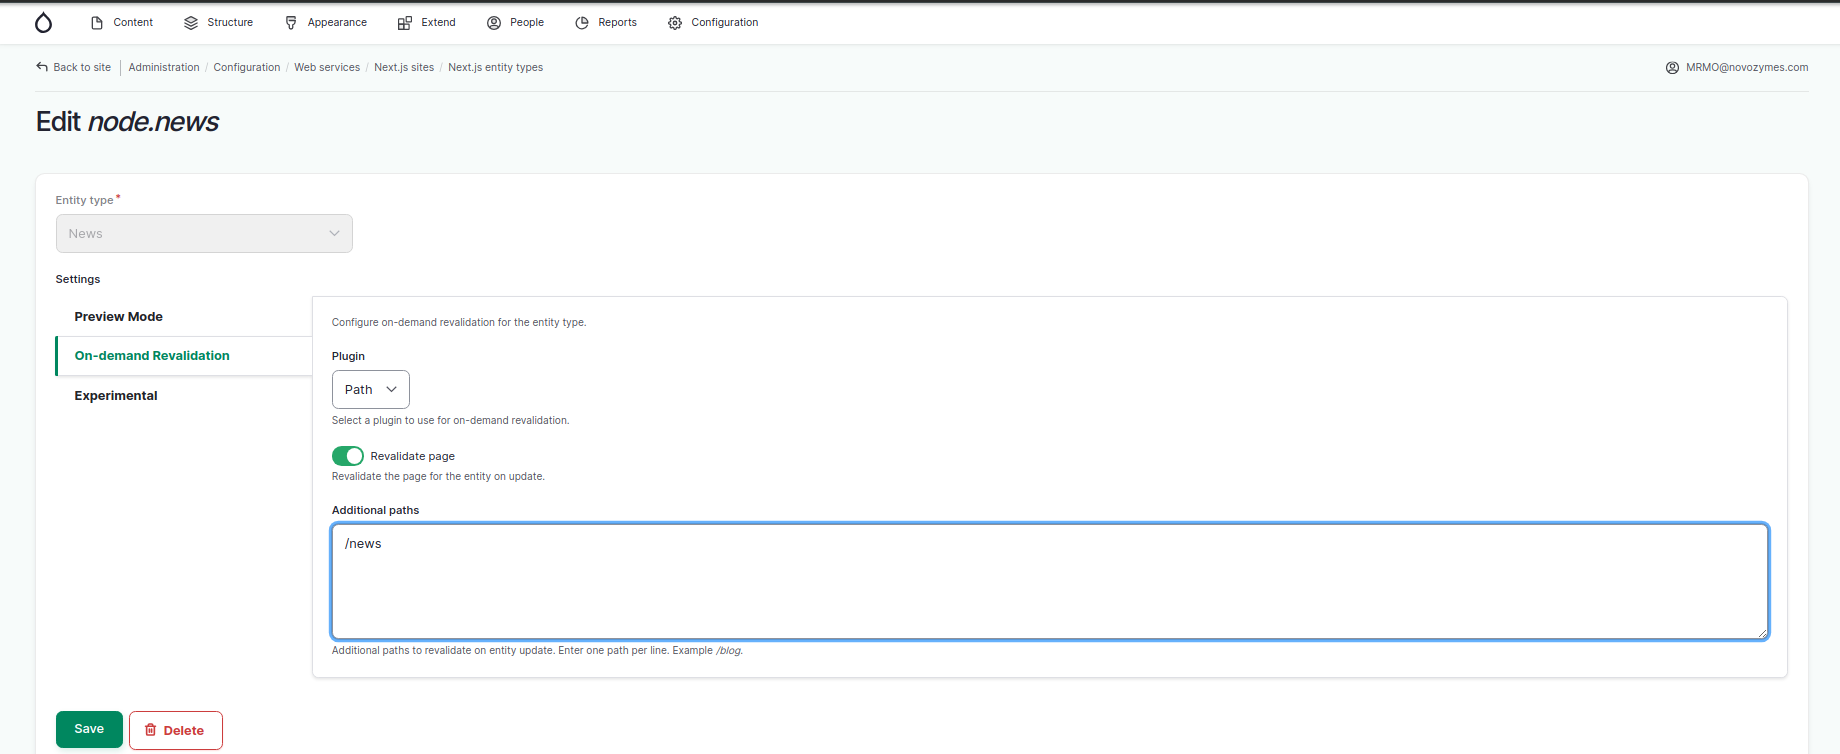Toggle the Revalidate page switch
The image size is (1840, 754).
pyautogui.click(x=348, y=456)
